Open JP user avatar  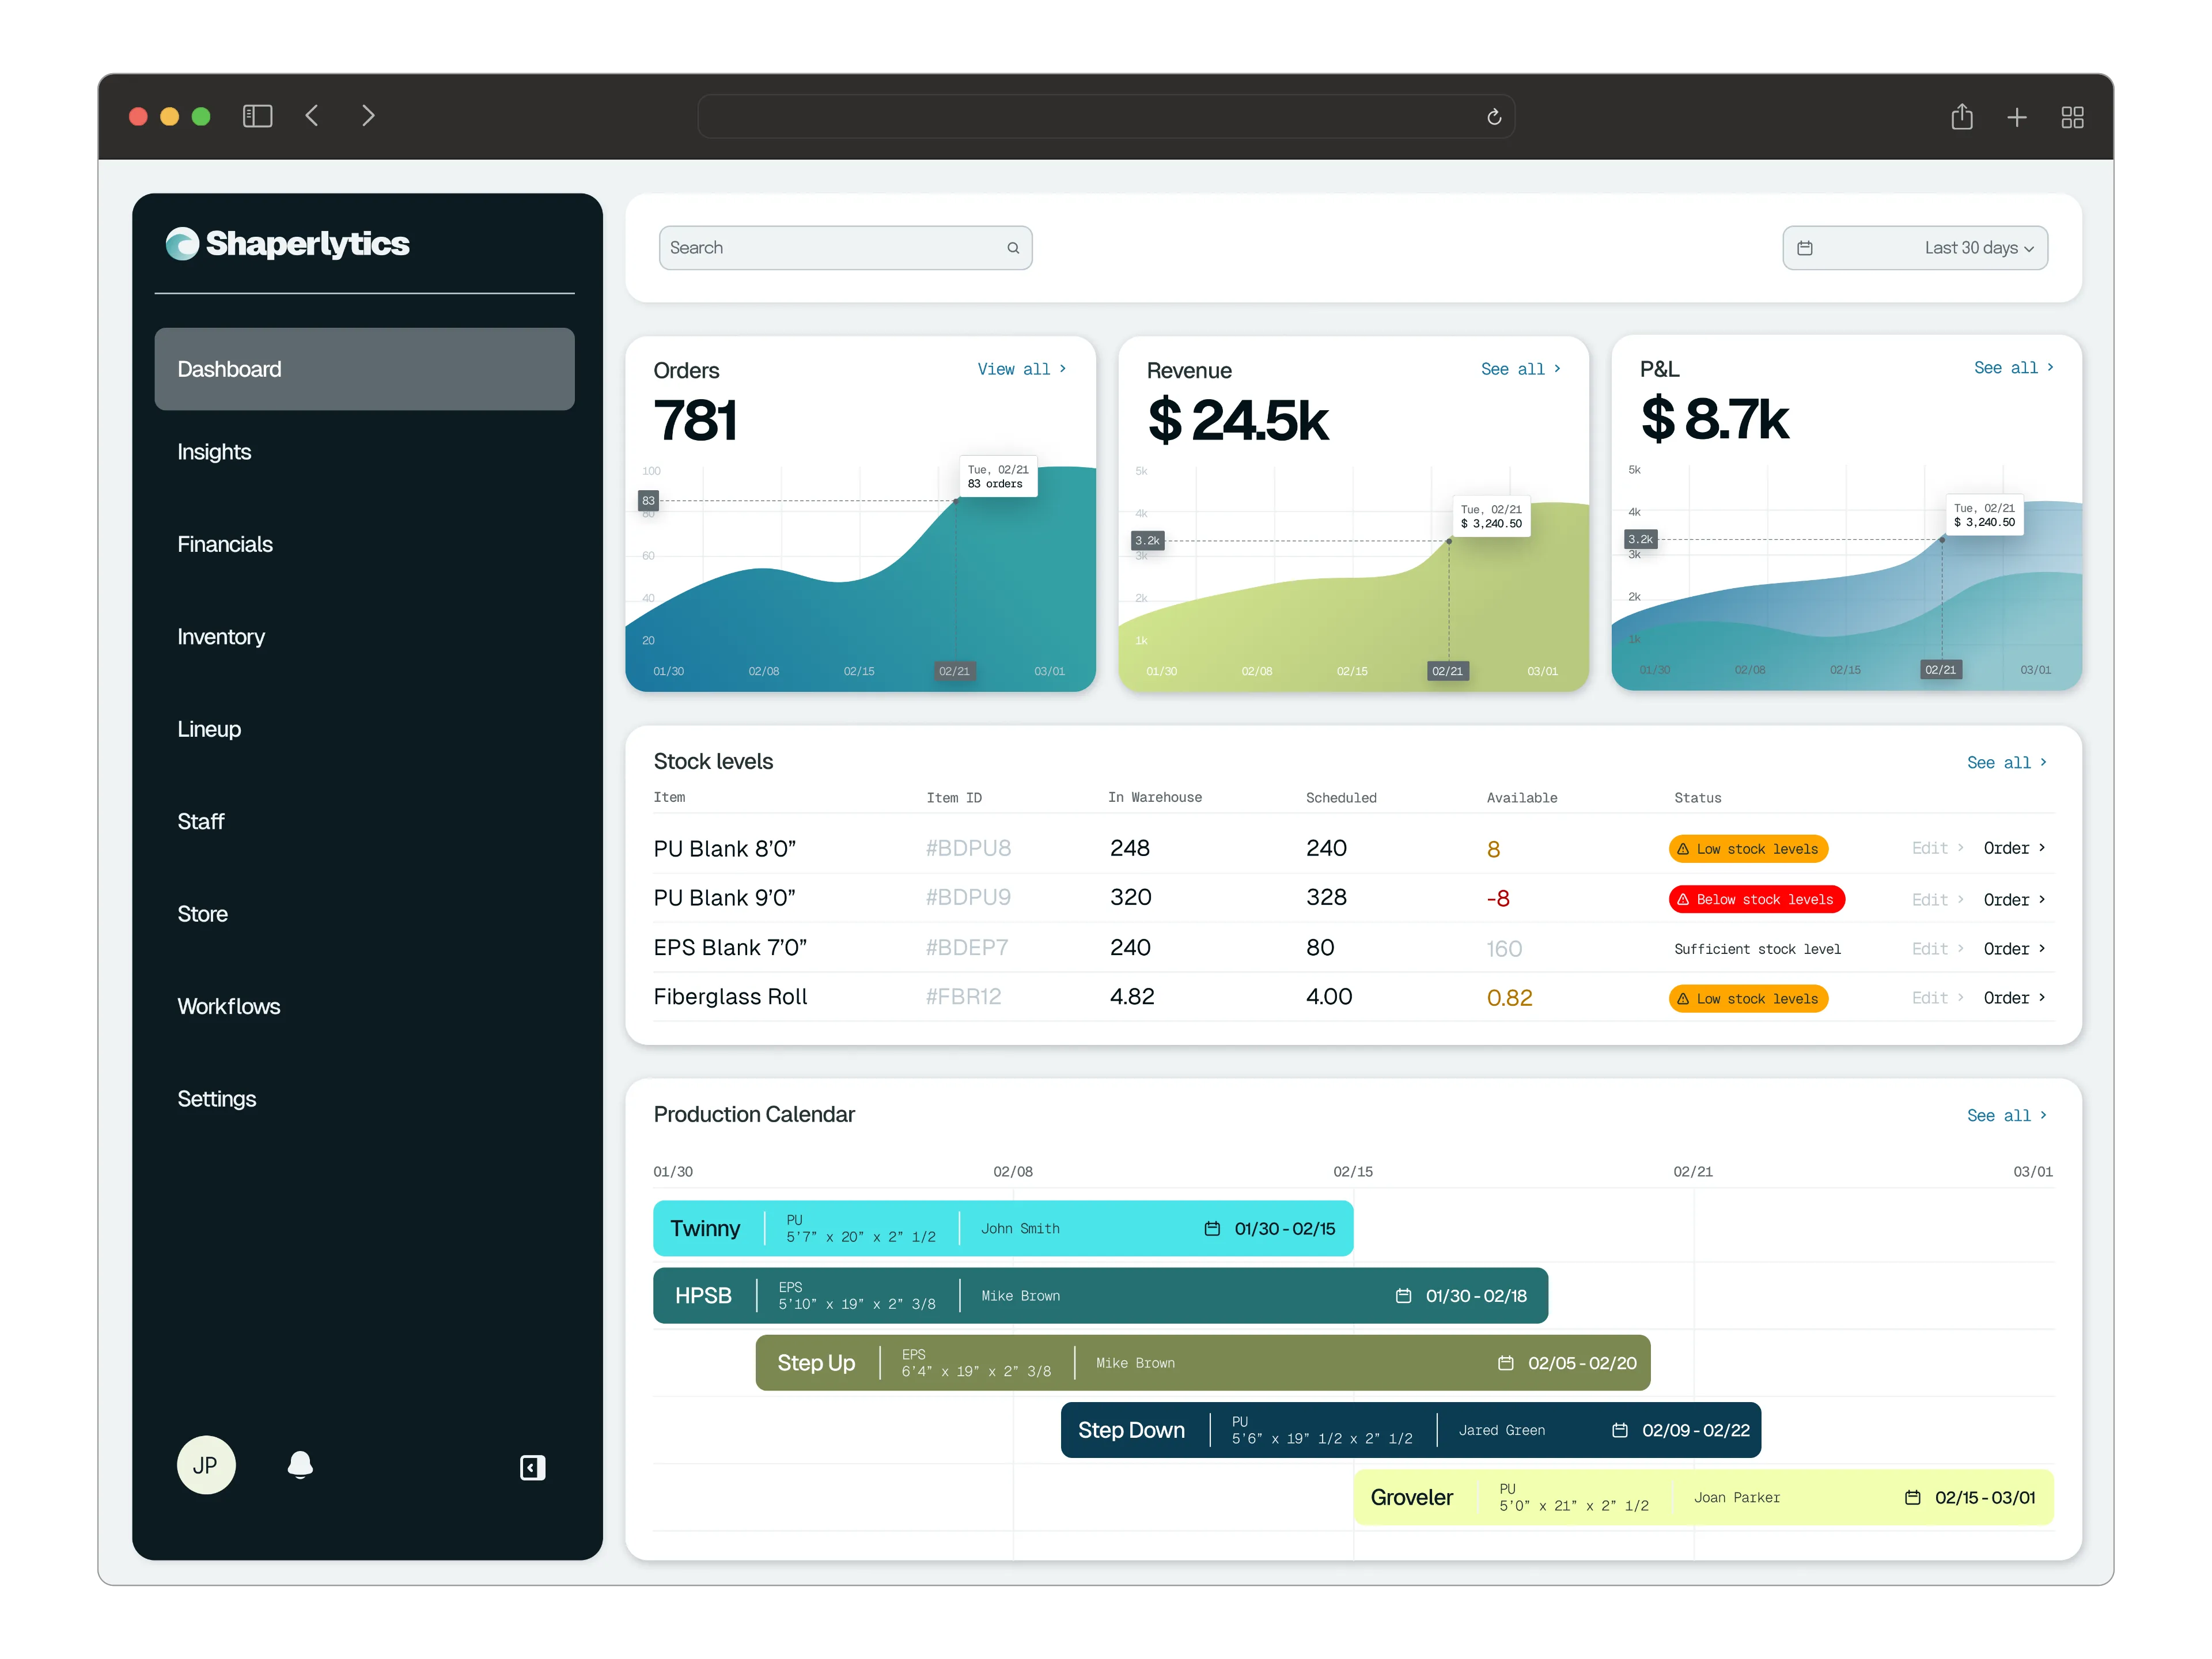(x=206, y=1465)
